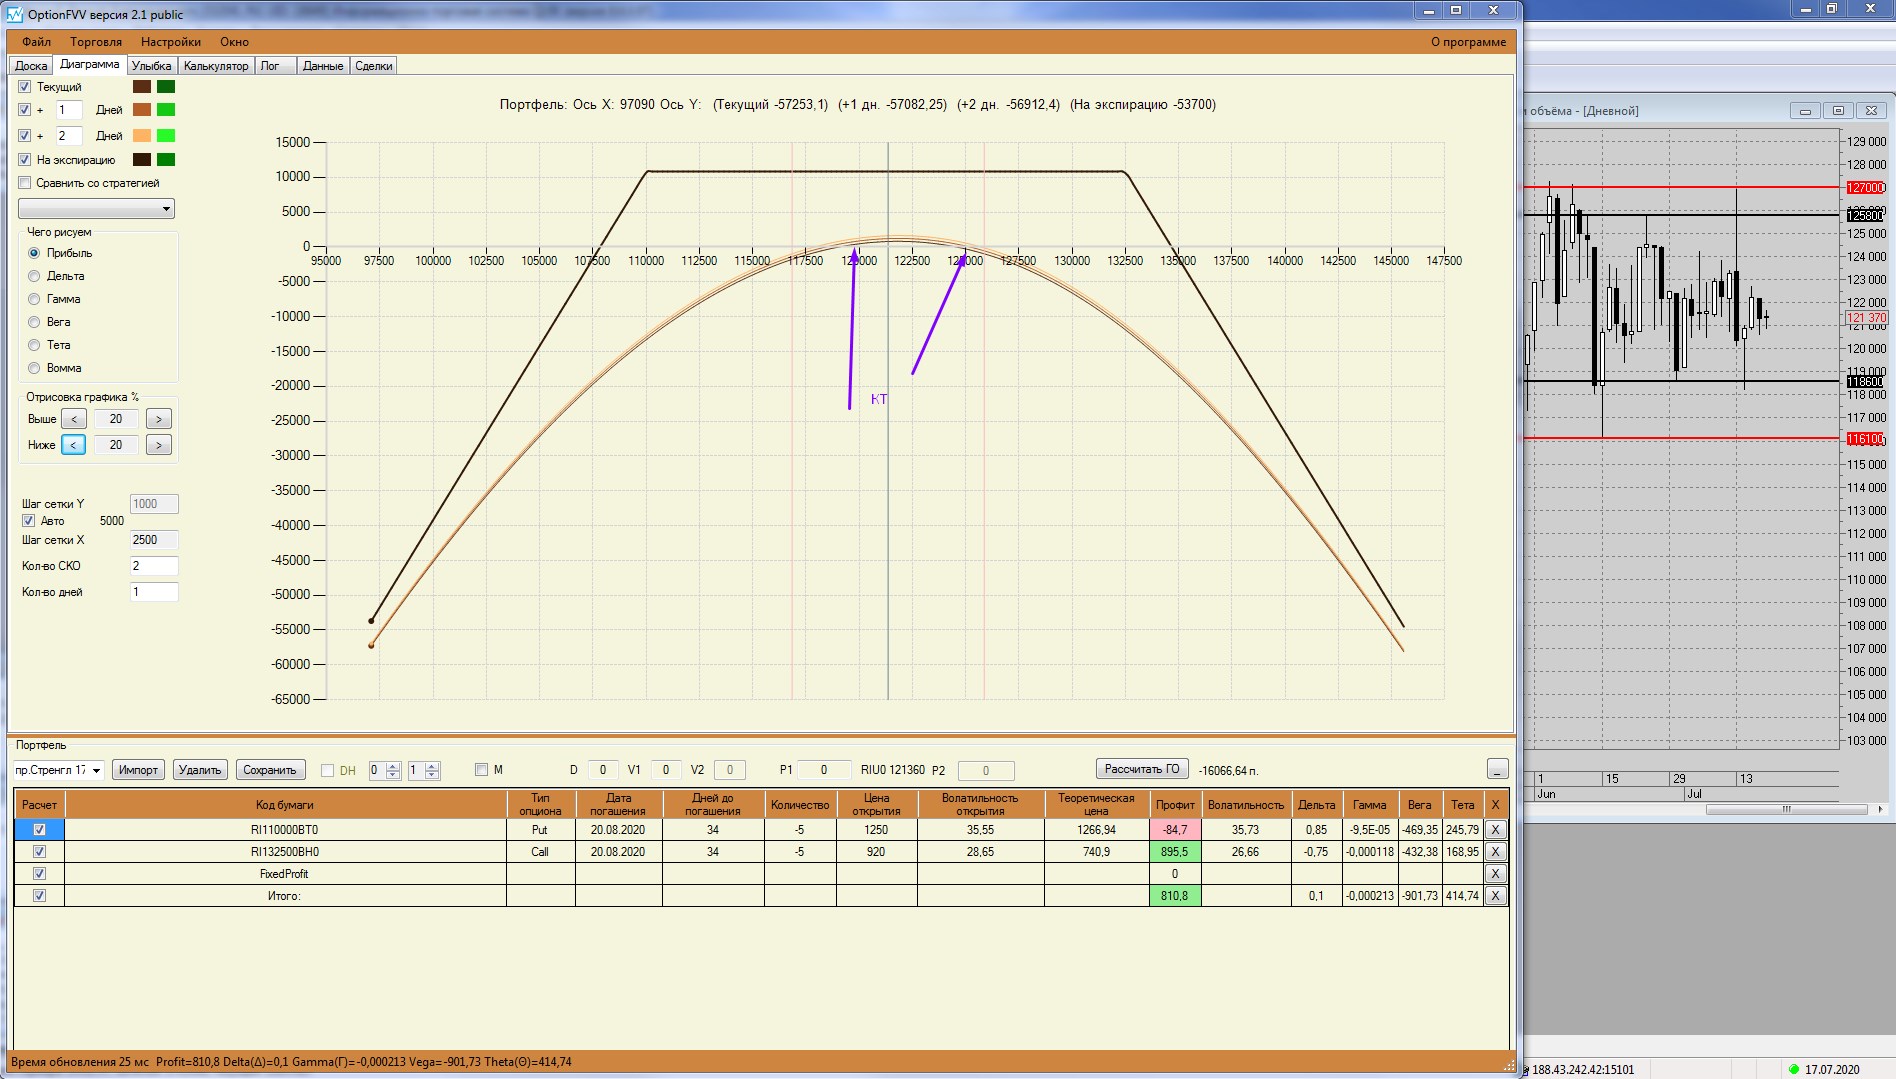The image size is (1896, 1079).
Task: Uncheck the На экспирацию checkbox
Action: tap(25, 160)
